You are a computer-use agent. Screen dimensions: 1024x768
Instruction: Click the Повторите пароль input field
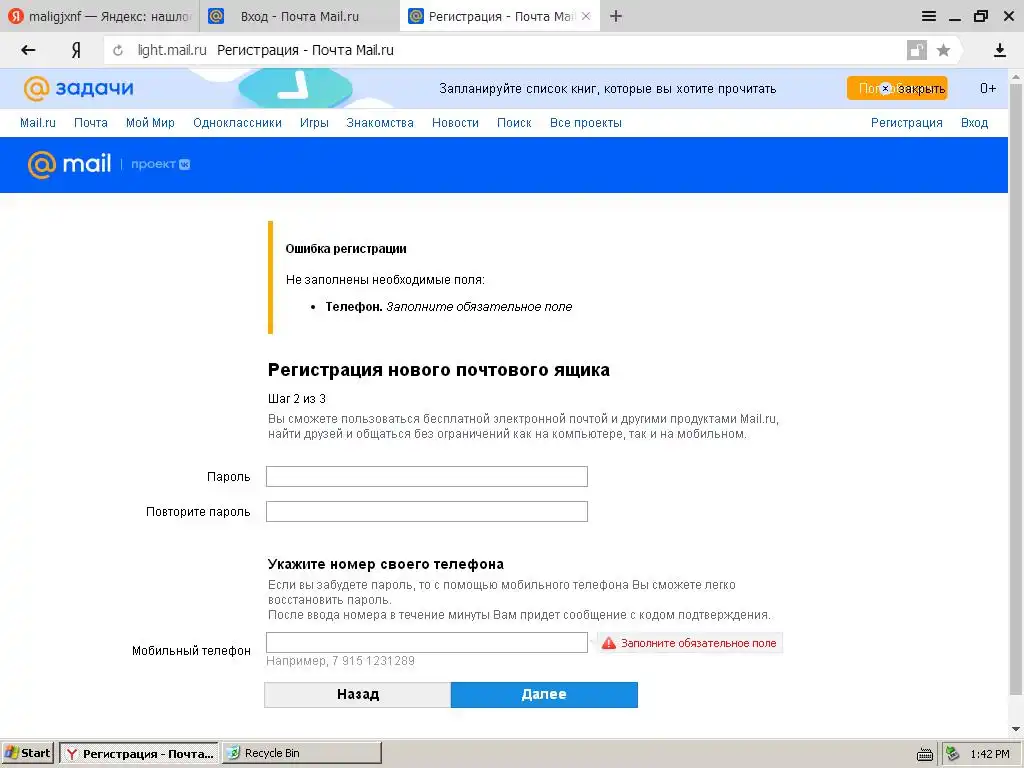pyautogui.click(x=426, y=511)
